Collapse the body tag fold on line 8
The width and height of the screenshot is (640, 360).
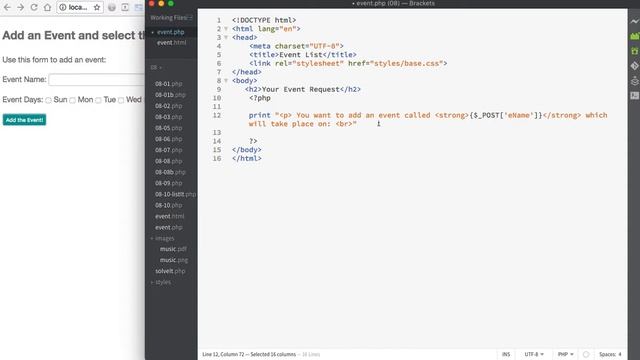tap(226, 81)
